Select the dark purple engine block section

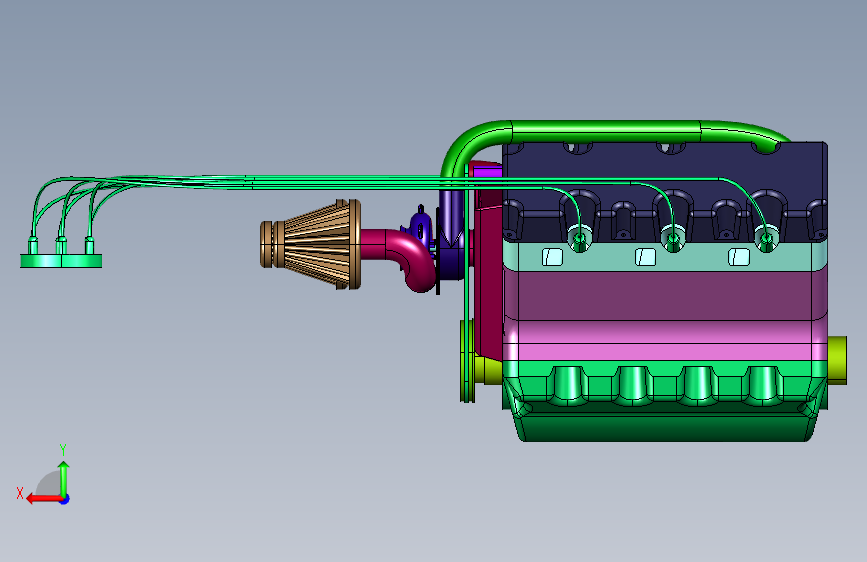(x=665, y=295)
